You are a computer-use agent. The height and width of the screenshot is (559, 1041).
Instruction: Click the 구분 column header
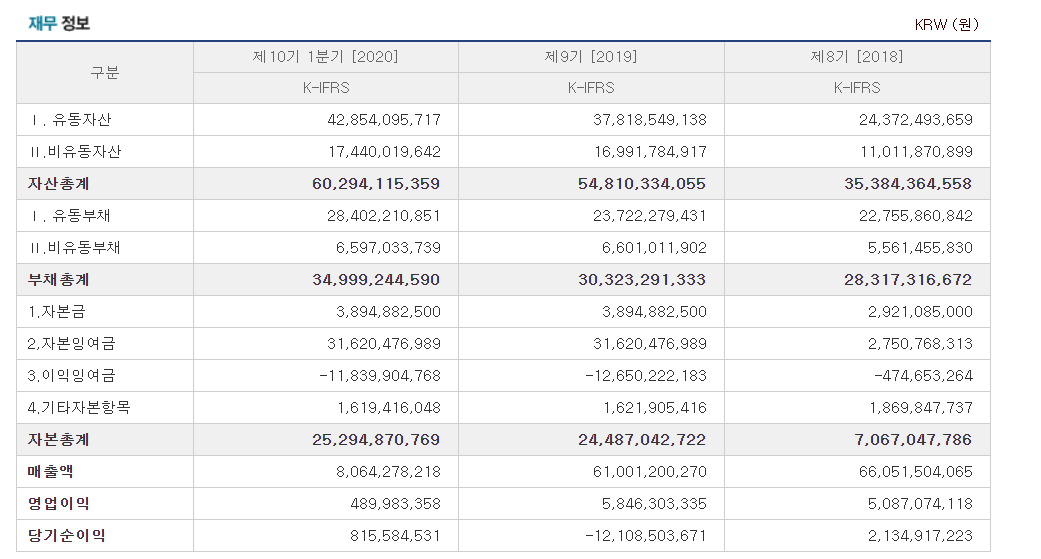pyautogui.click(x=104, y=72)
